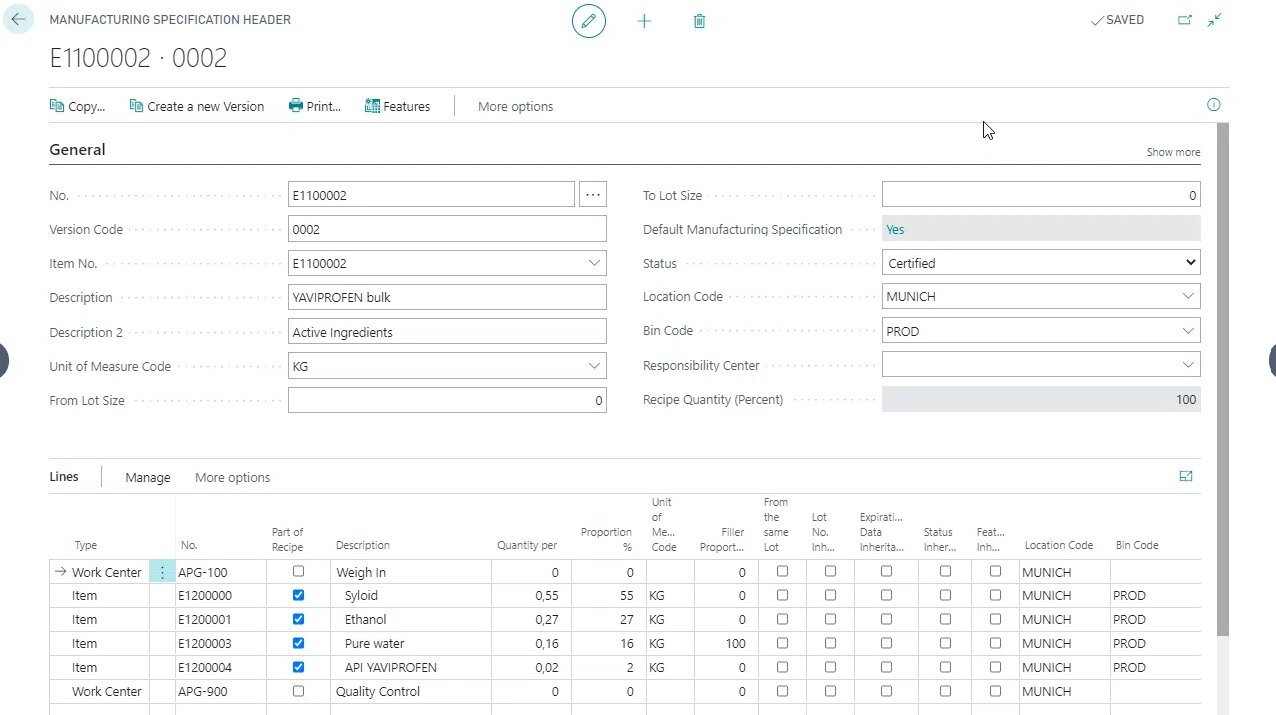Click the pencil edit icon
Viewport: 1276px width, 715px height.
[589, 21]
